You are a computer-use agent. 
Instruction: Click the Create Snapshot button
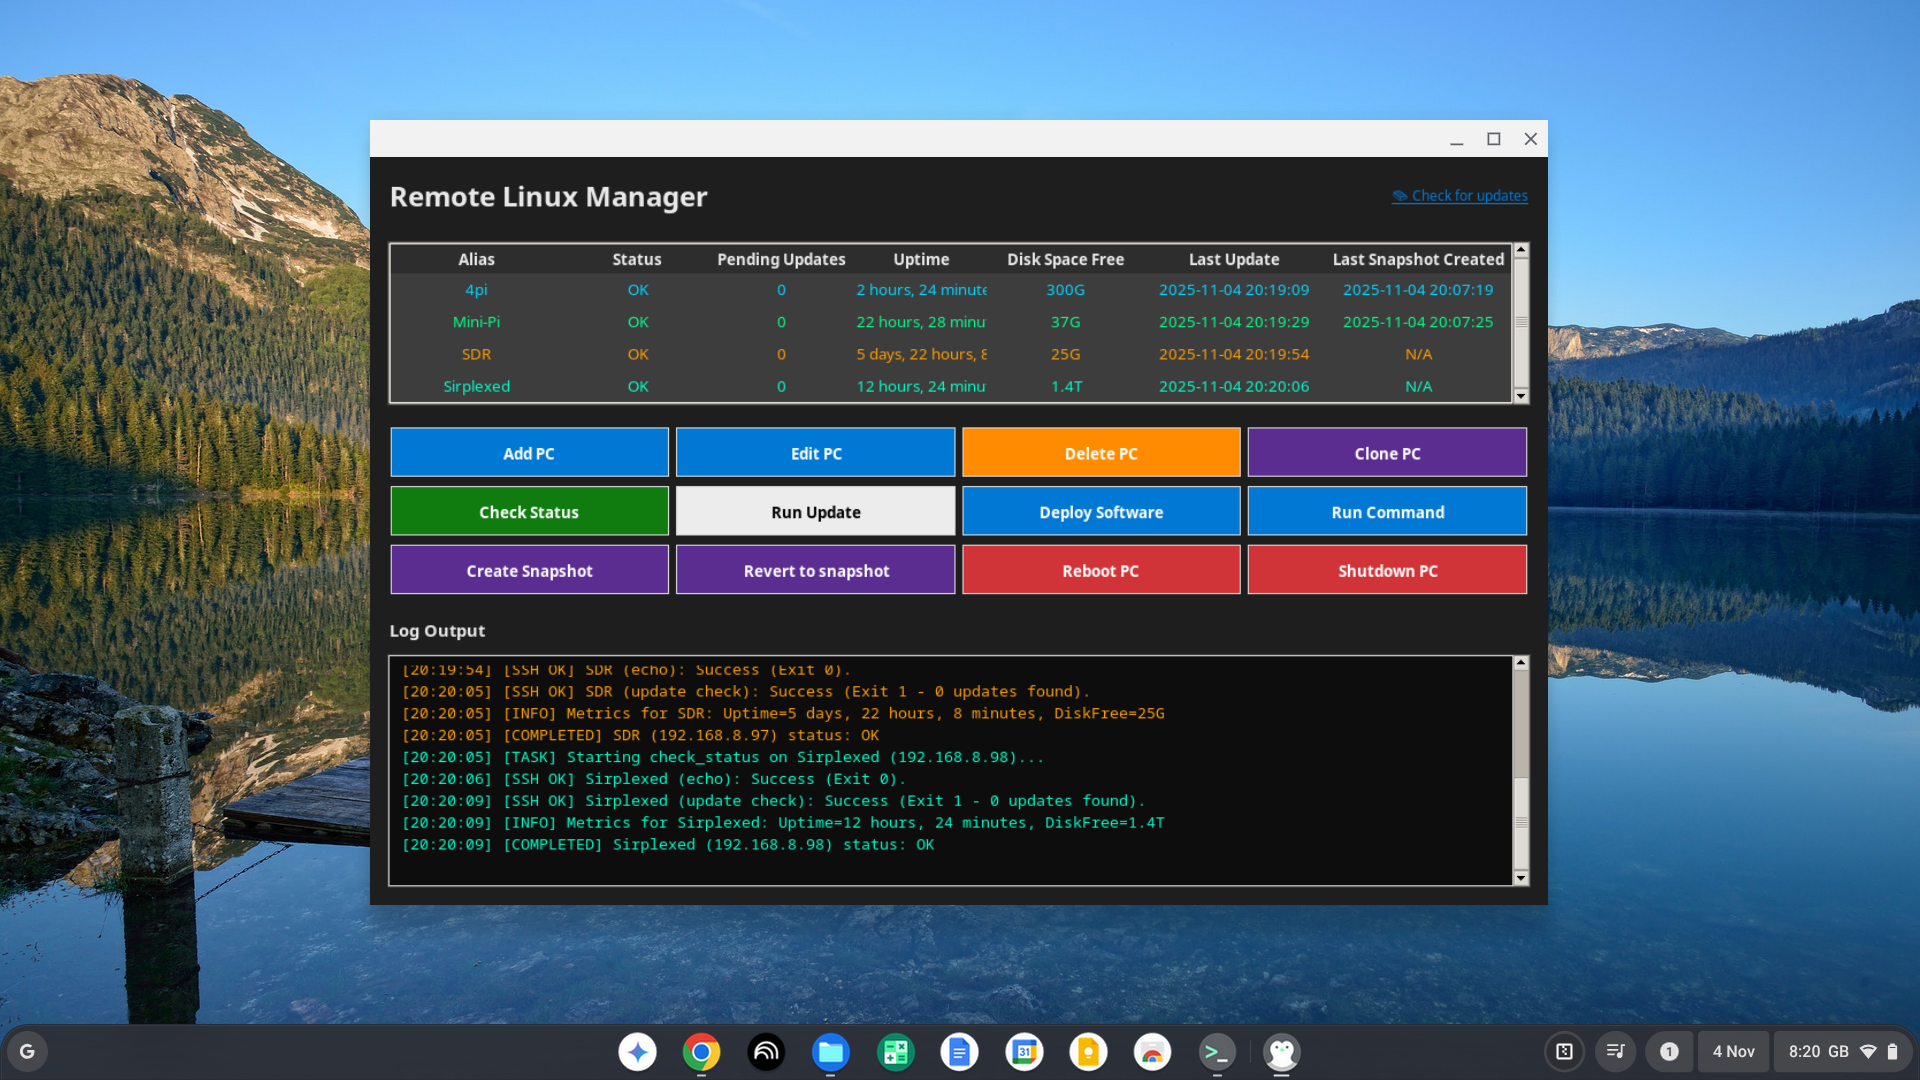click(529, 571)
